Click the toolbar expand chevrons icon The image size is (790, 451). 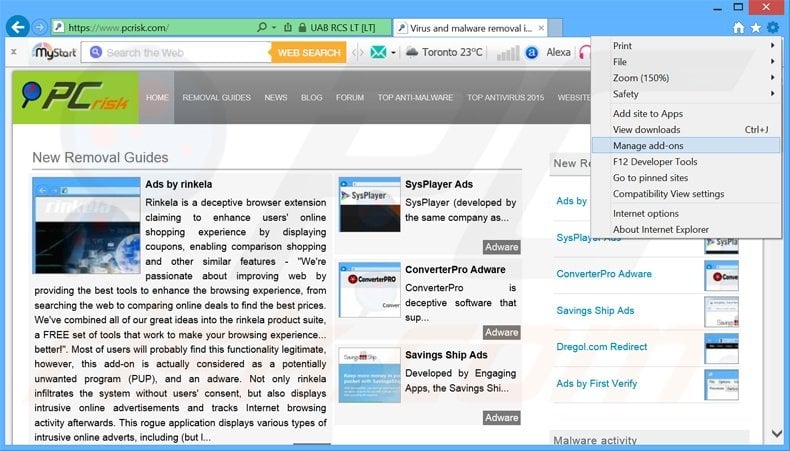point(357,52)
